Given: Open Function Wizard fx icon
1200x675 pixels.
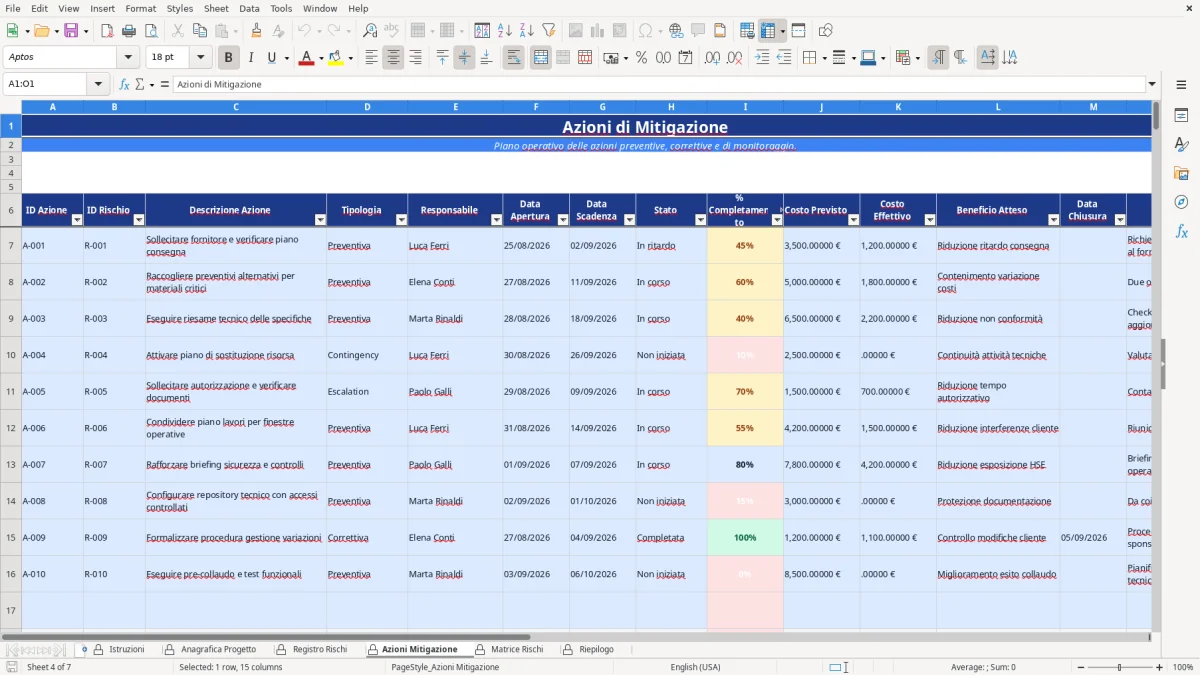Looking at the screenshot, I should (x=124, y=84).
